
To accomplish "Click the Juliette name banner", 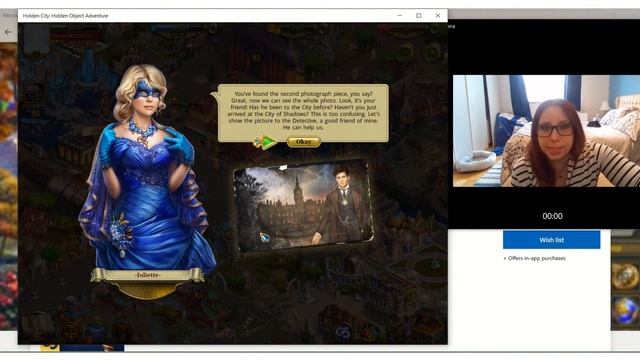I will [147, 275].
